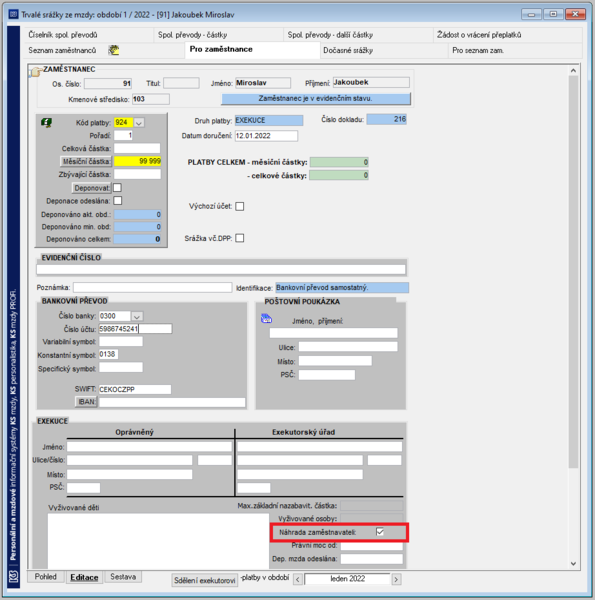Click the IBAN button

[86, 402]
